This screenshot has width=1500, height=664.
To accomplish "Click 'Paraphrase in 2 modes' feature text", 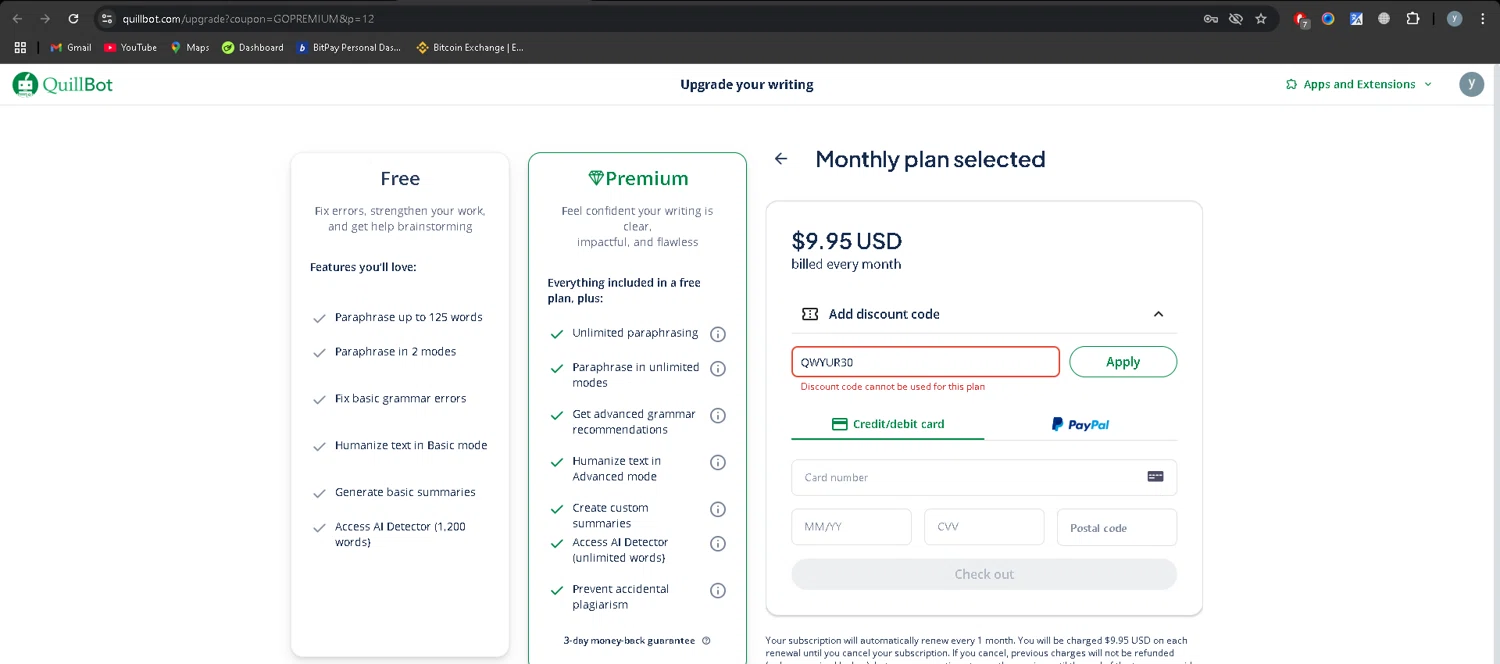I will coord(395,352).
